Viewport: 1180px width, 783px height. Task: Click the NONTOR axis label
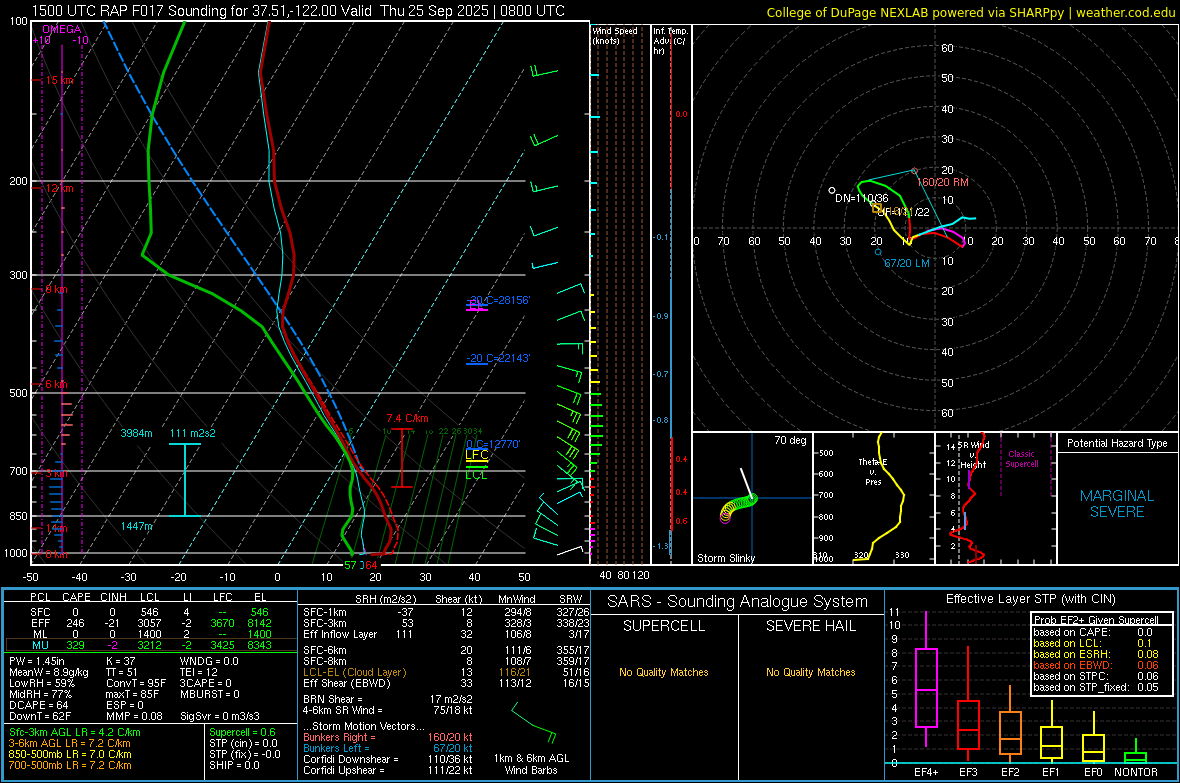point(1136,772)
